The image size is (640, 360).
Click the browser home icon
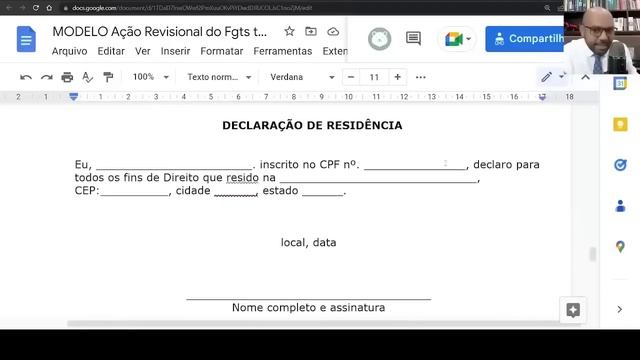[x=49, y=8]
